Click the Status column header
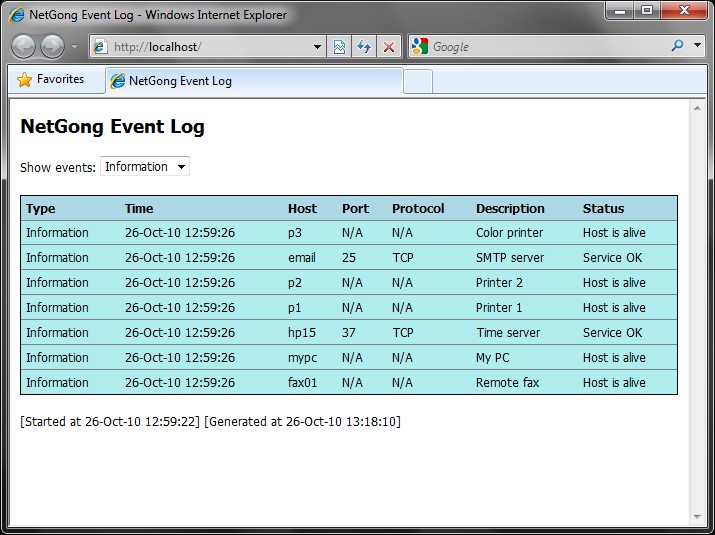 coord(603,209)
